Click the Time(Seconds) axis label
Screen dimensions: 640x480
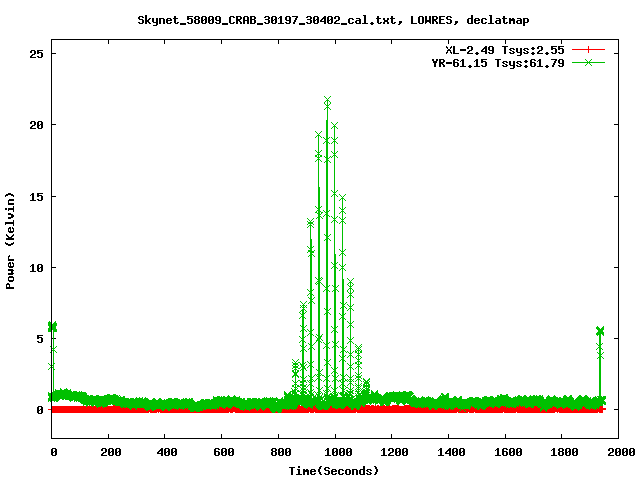pyautogui.click(x=333, y=471)
